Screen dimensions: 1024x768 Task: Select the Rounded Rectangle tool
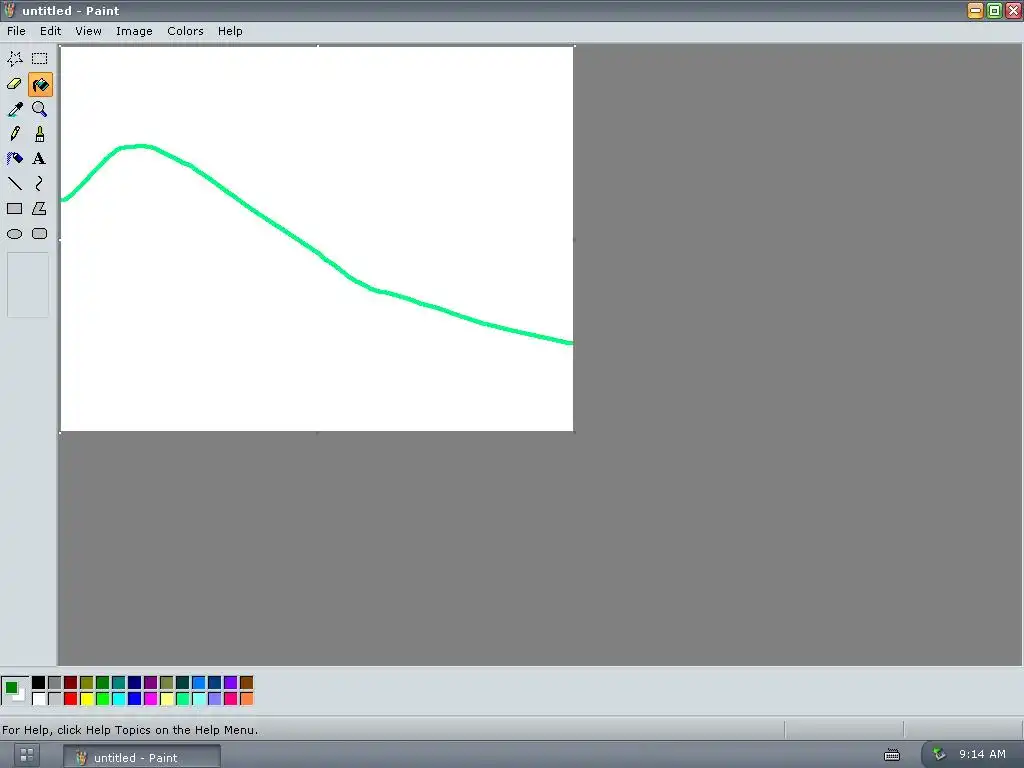[40, 234]
